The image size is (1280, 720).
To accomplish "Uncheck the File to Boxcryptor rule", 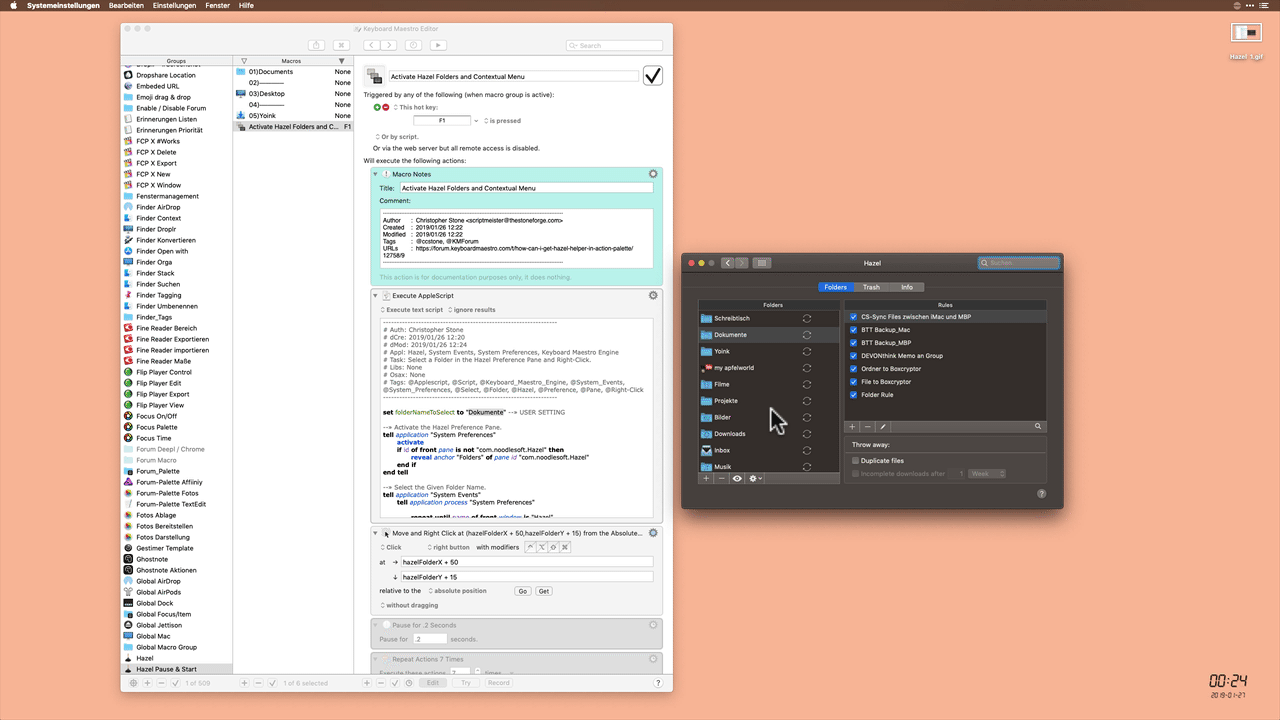I will pos(853,382).
